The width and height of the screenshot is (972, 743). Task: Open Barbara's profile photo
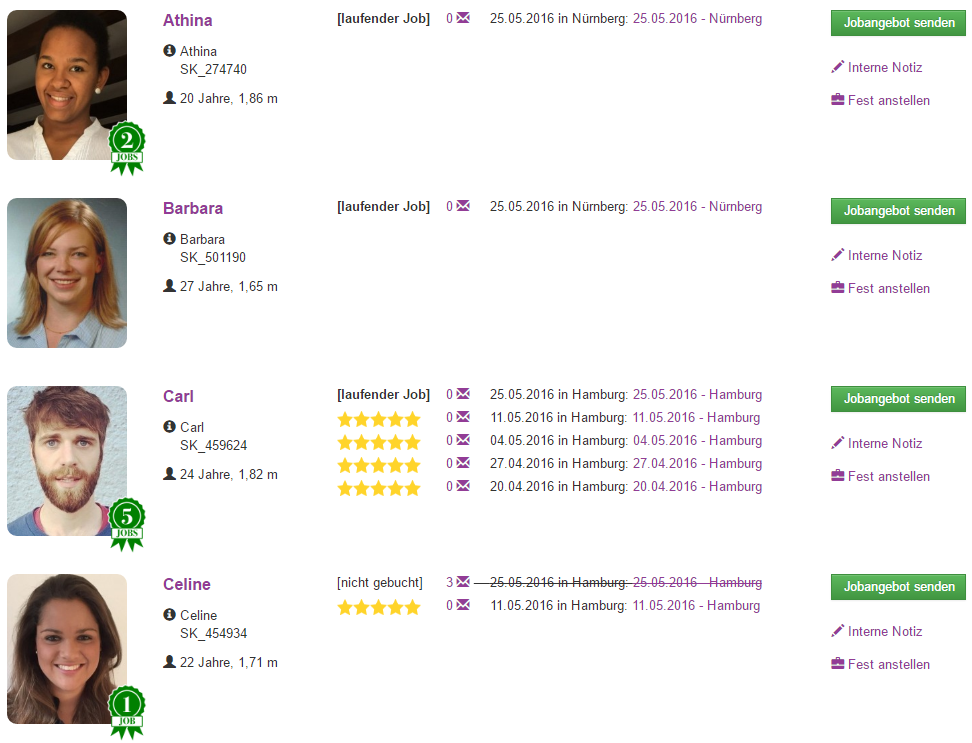(67, 273)
